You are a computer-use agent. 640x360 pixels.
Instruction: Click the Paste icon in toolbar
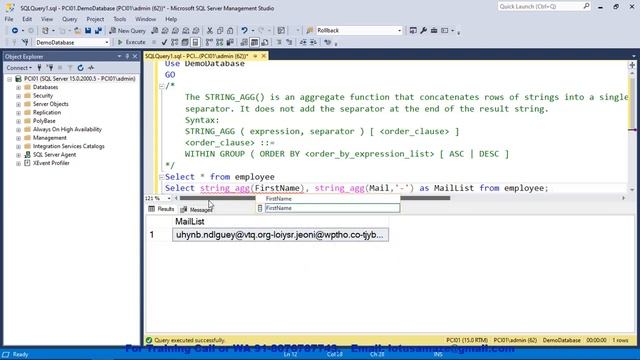(230, 31)
